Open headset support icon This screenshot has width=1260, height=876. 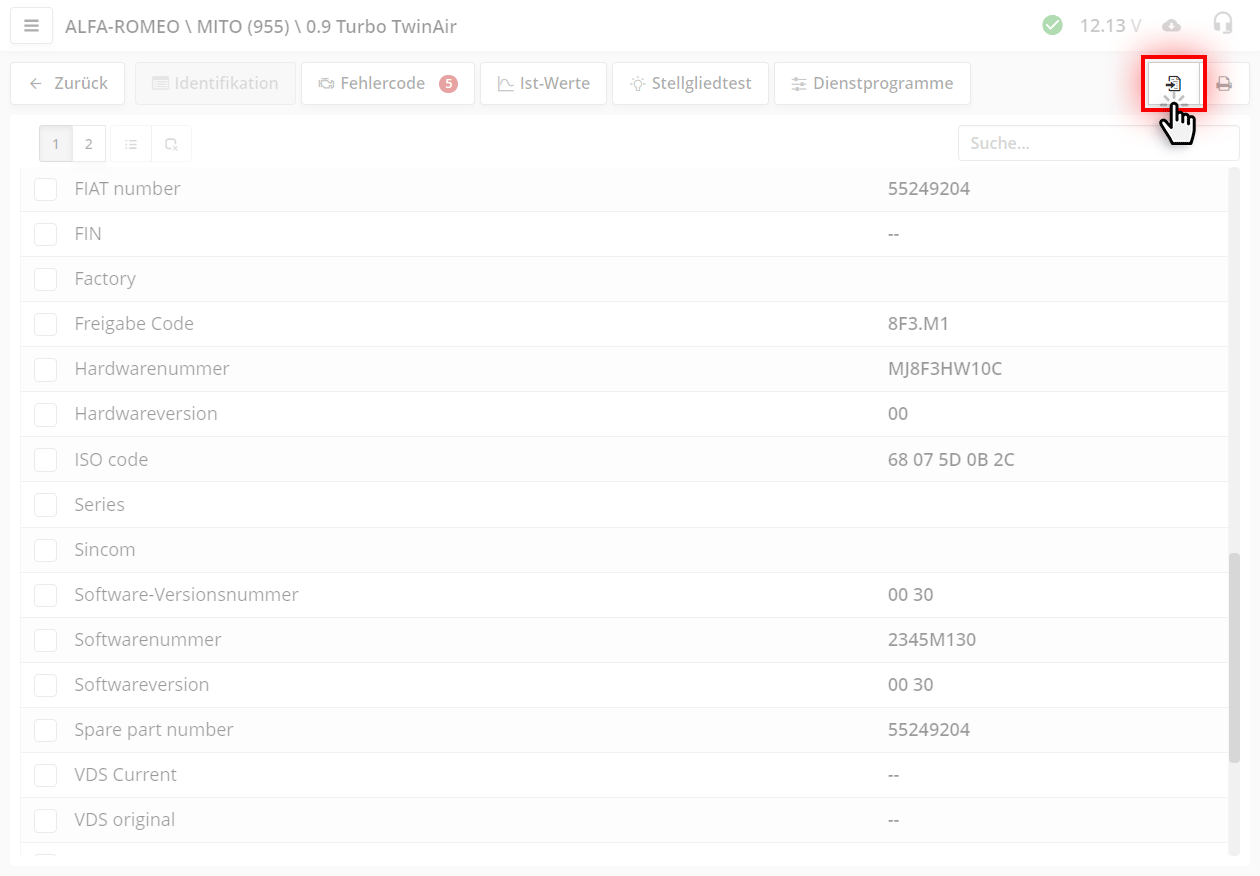1222,25
